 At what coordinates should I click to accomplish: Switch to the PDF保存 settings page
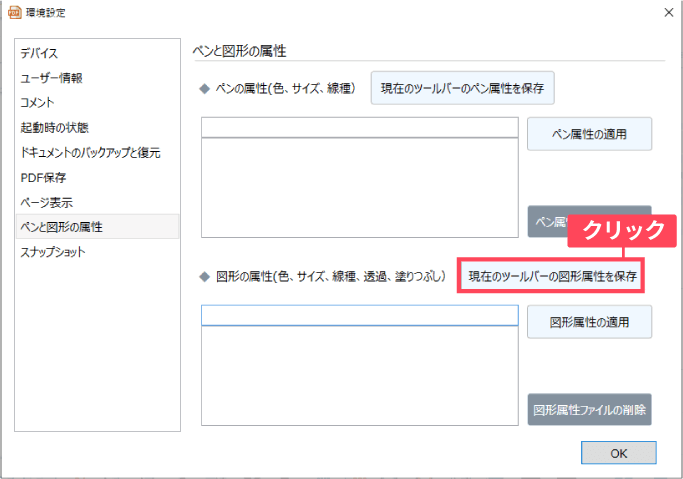(x=43, y=177)
